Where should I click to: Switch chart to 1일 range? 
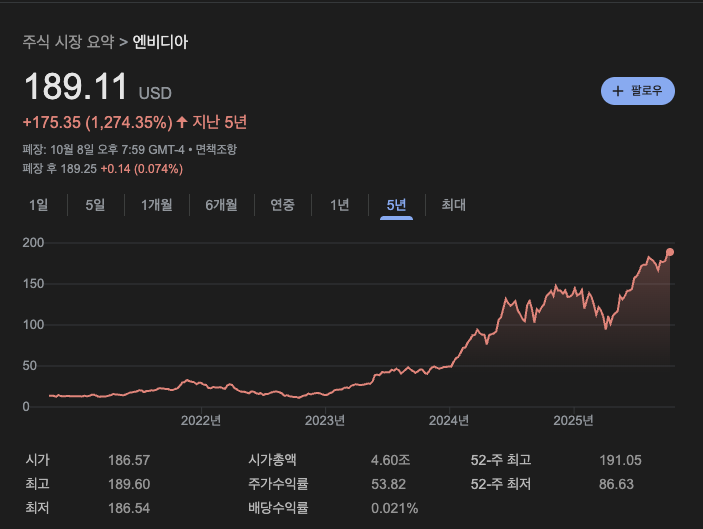point(39,205)
